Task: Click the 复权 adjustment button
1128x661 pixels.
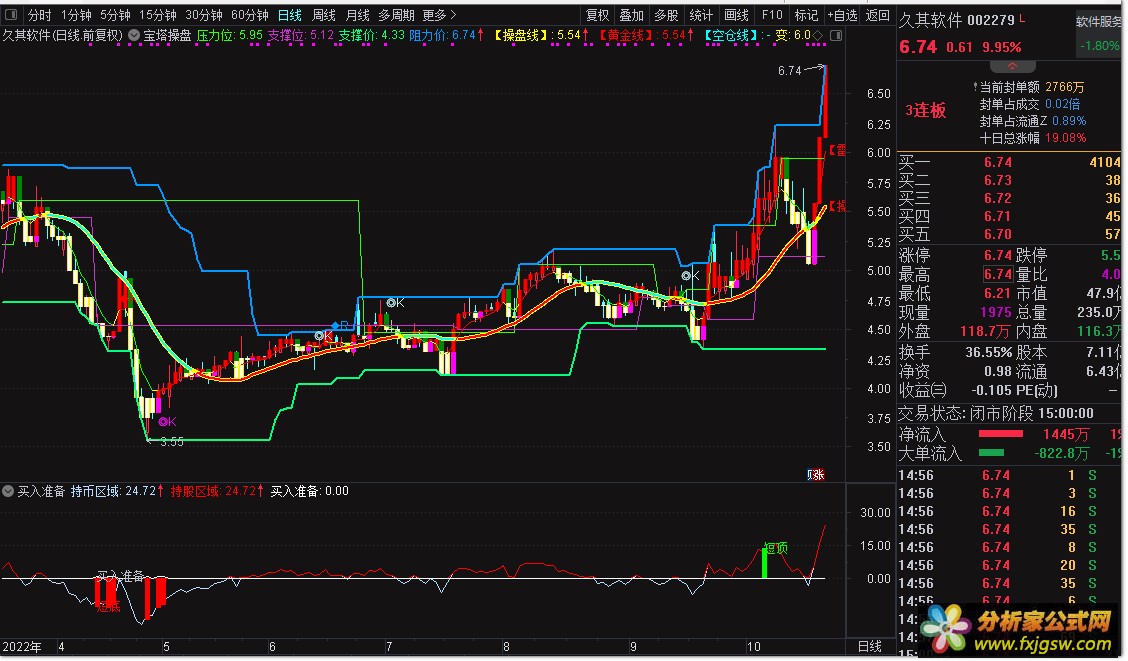Action: 598,15
